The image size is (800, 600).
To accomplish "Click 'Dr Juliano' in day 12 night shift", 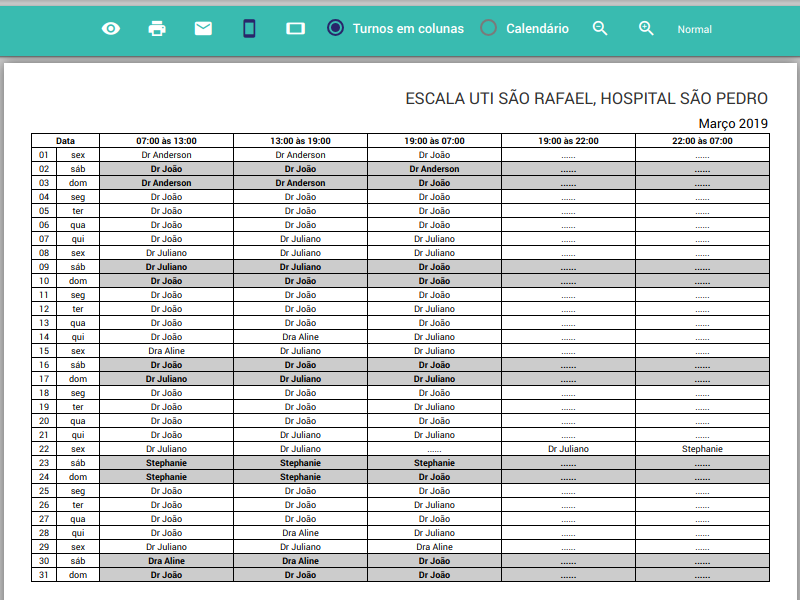I will [434, 309].
